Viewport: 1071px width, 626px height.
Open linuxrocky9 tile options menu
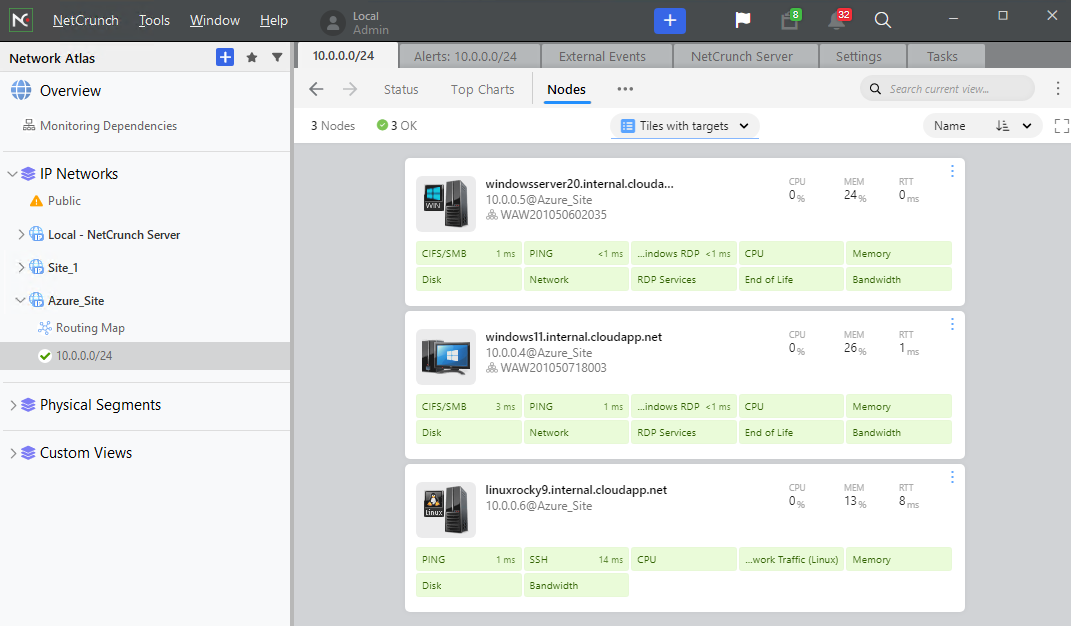pos(952,477)
